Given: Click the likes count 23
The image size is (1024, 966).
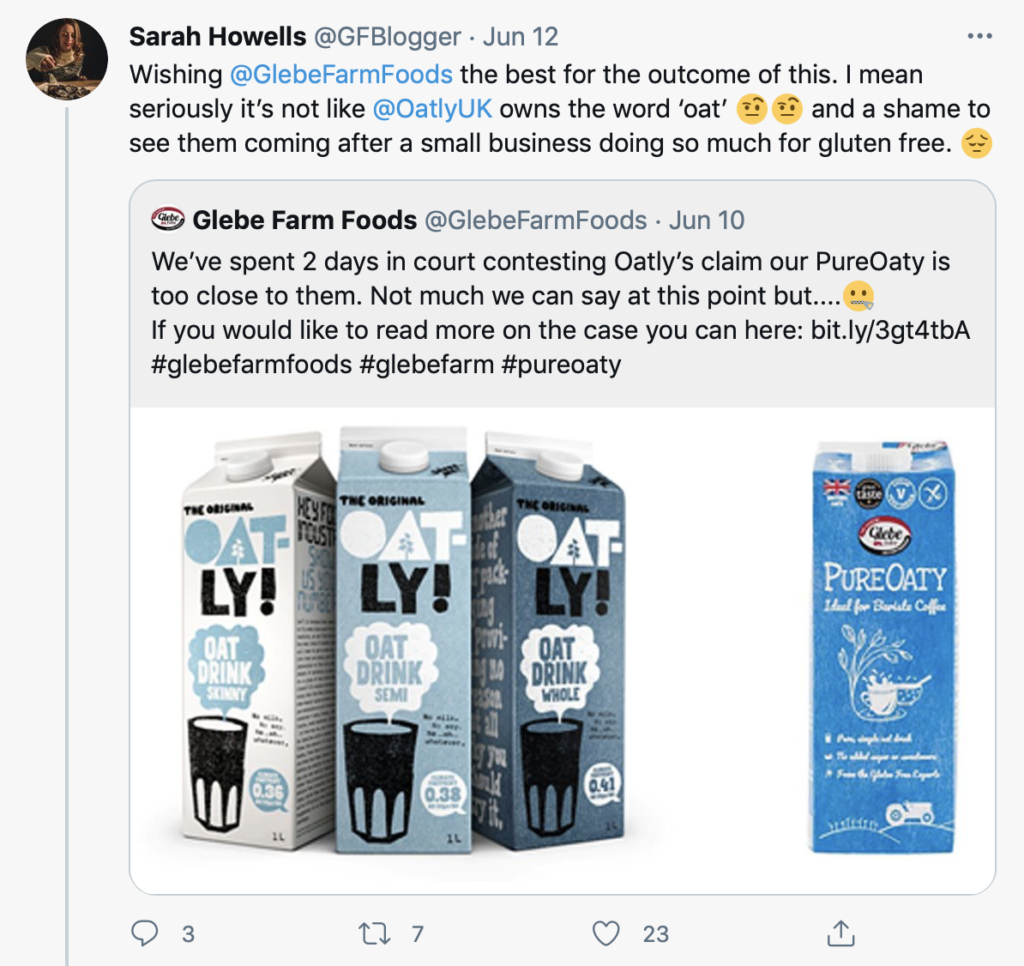Looking at the screenshot, I should [x=656, y=934].
